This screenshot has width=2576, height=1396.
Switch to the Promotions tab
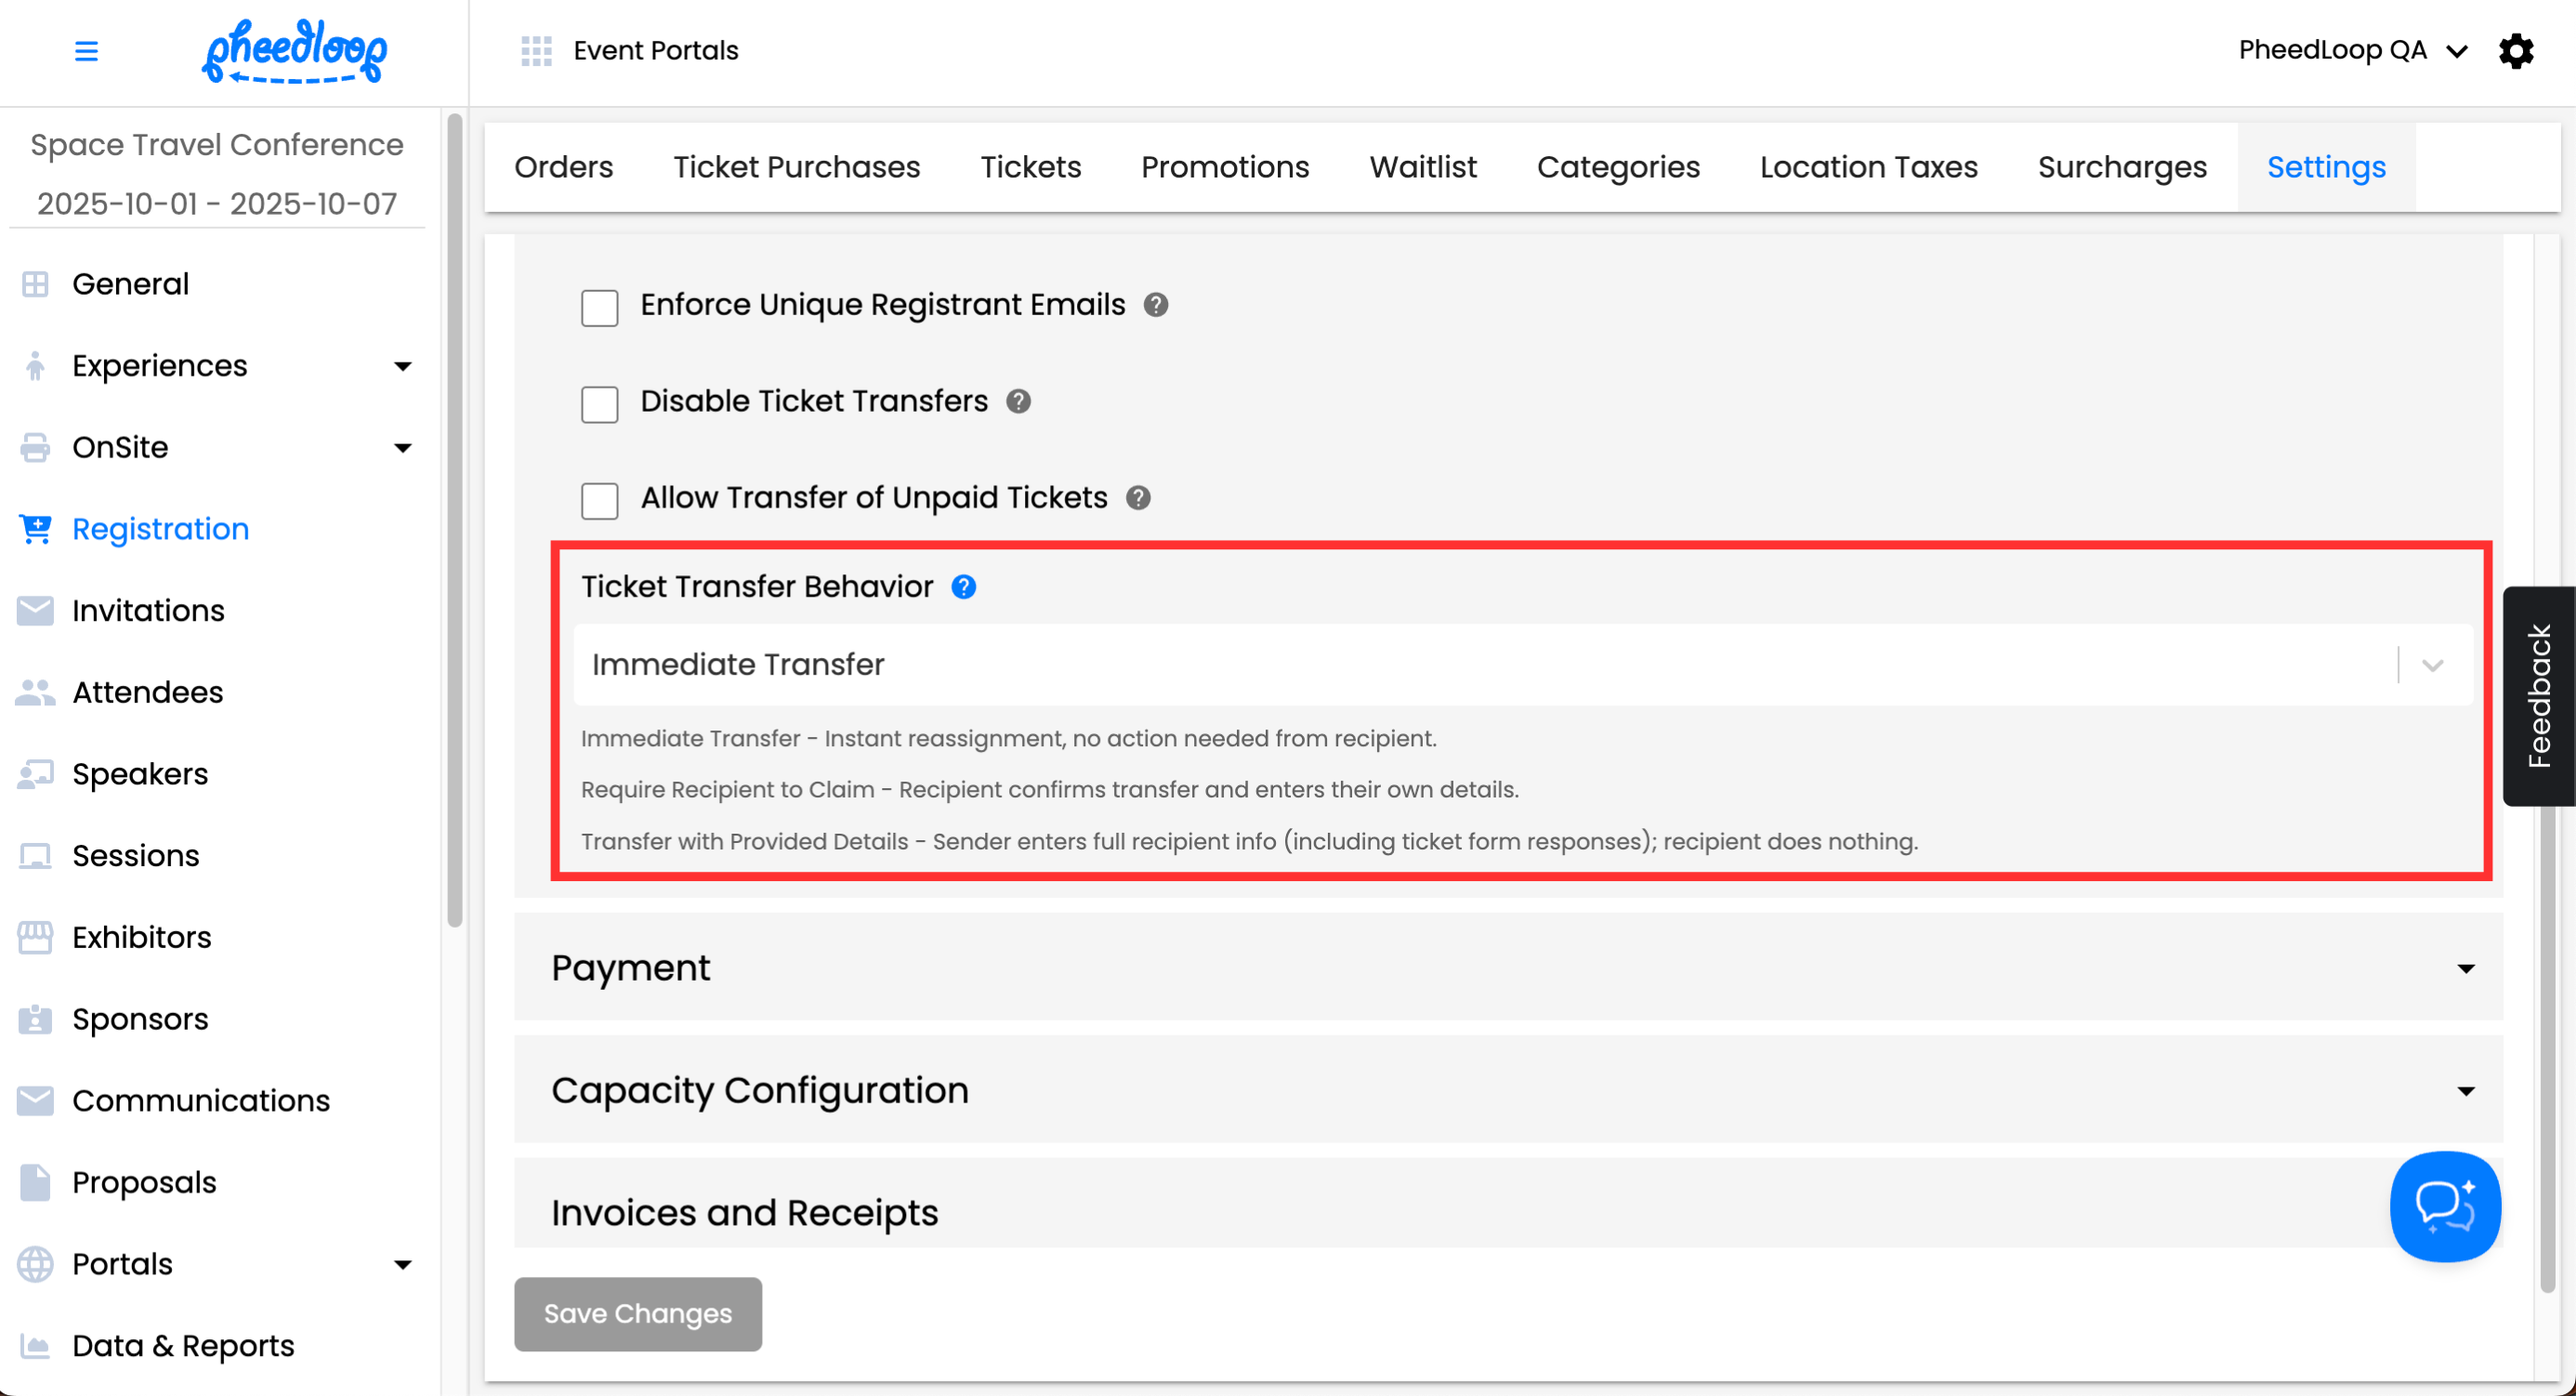tap(1224, 167)
